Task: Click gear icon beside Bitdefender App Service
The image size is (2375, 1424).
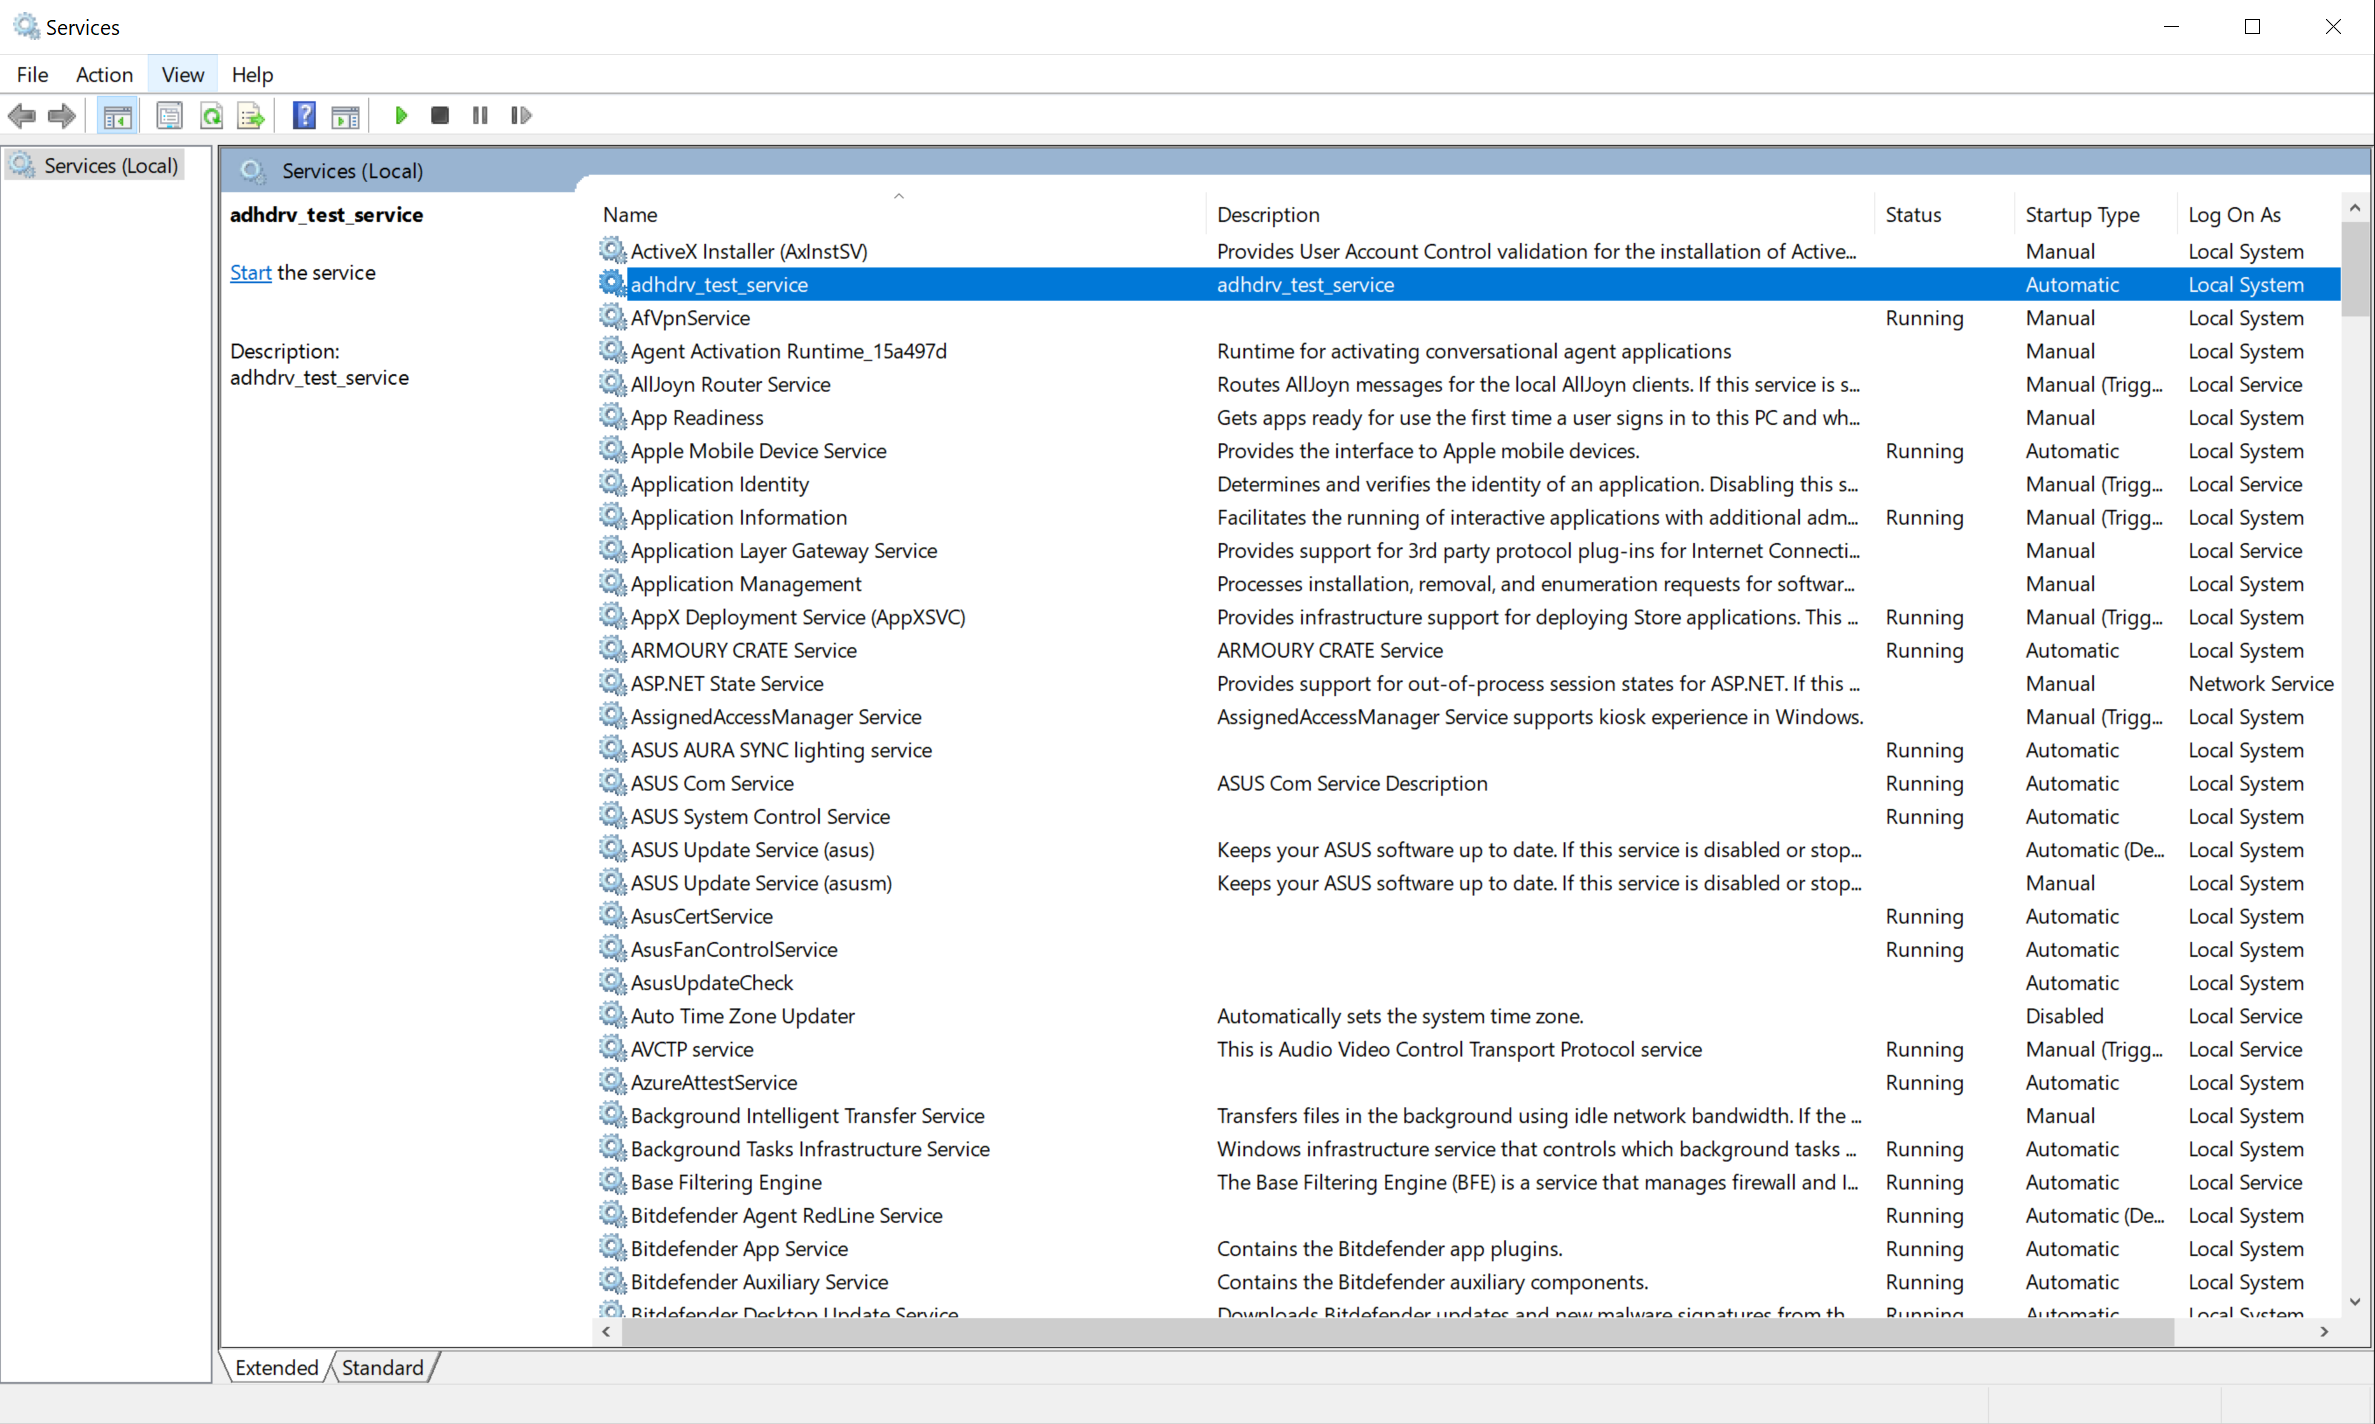Action: (613, 1247)
